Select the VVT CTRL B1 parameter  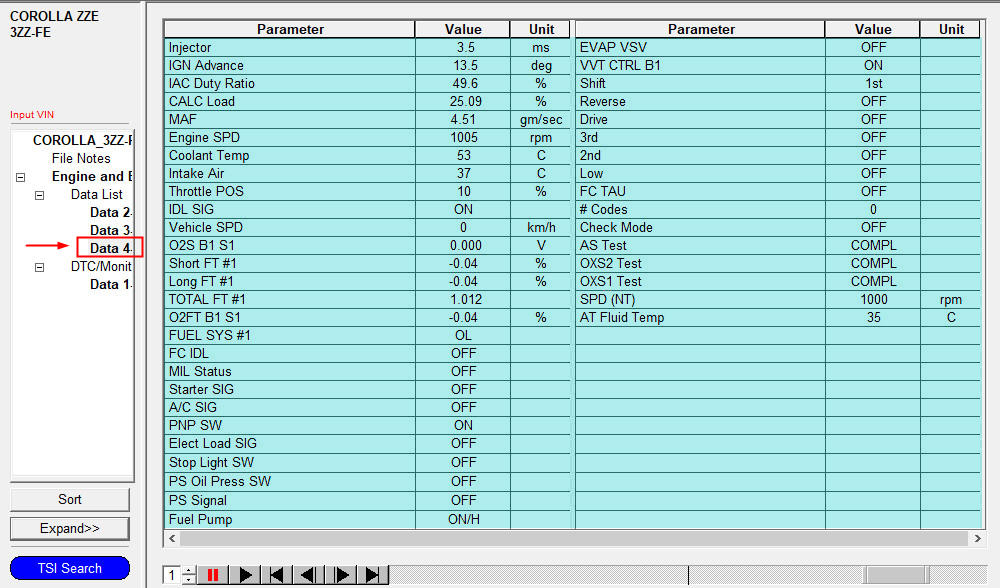click(700, 65)
